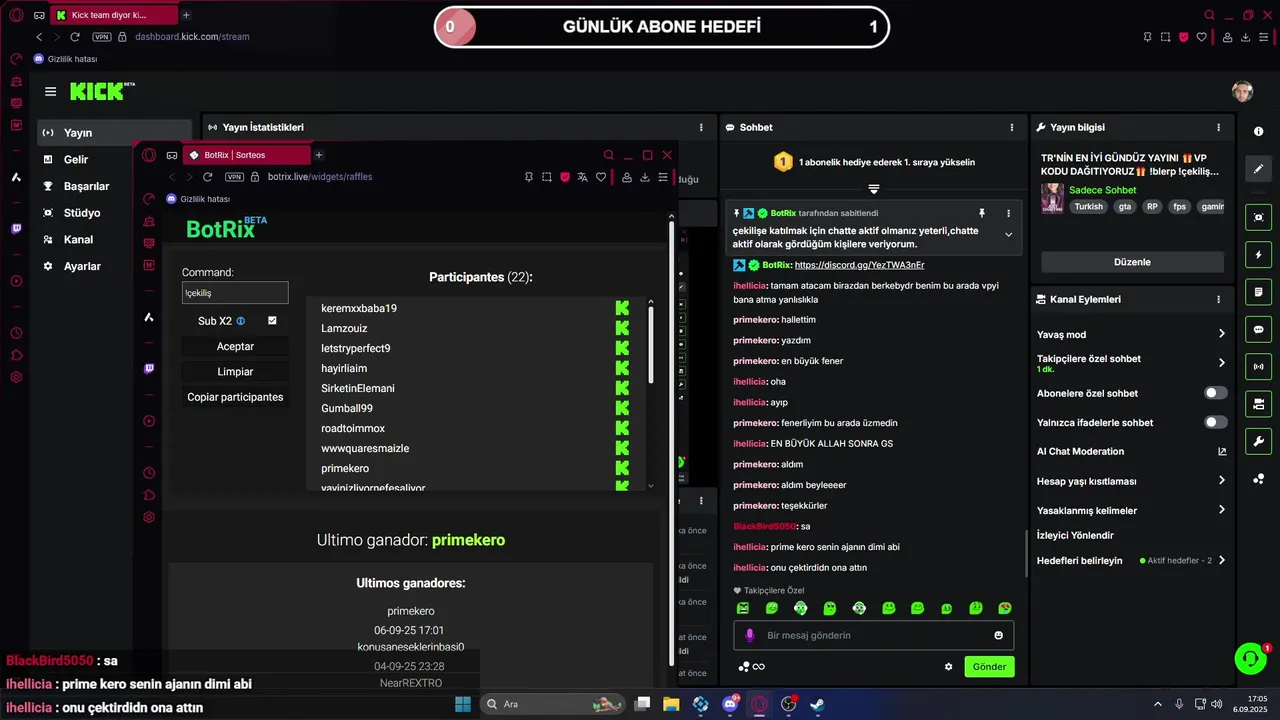
Task: Expand Yasaklanmış kelimeler settings
Action: (1221, 510)
